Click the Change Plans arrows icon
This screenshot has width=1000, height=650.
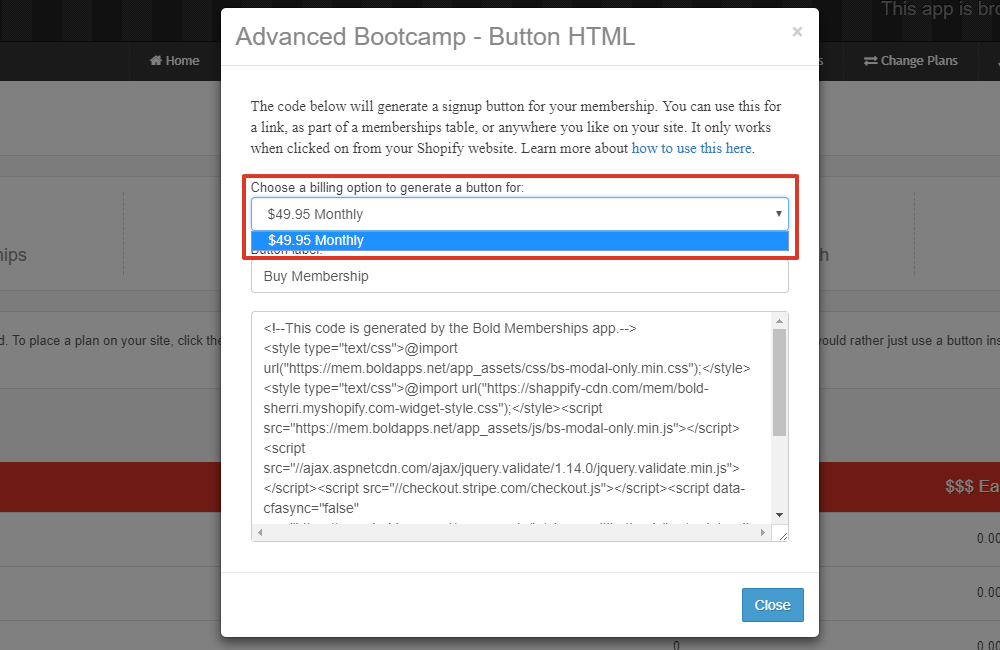point(871,61)
